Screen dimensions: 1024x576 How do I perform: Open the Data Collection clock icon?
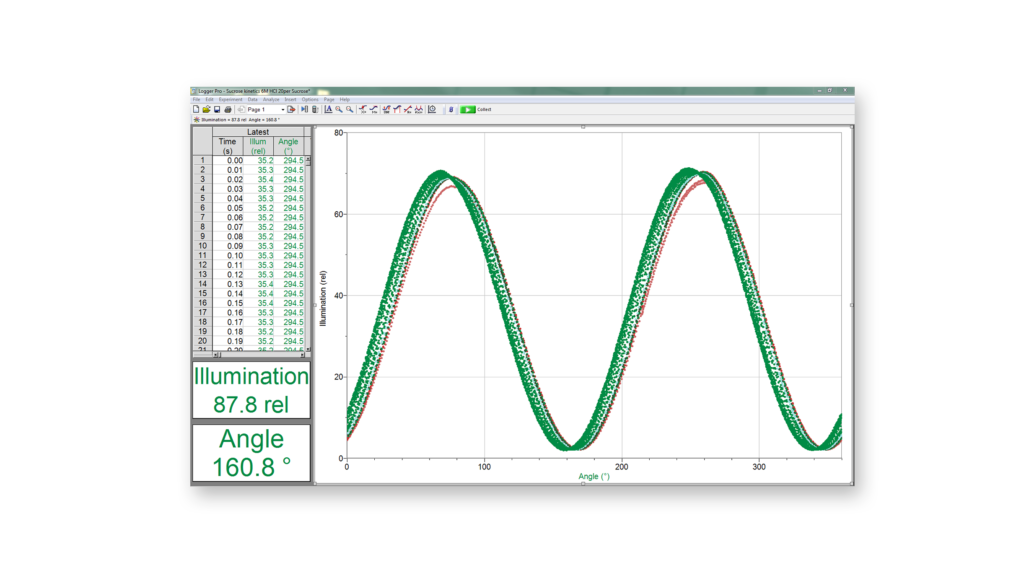[432, 109]
